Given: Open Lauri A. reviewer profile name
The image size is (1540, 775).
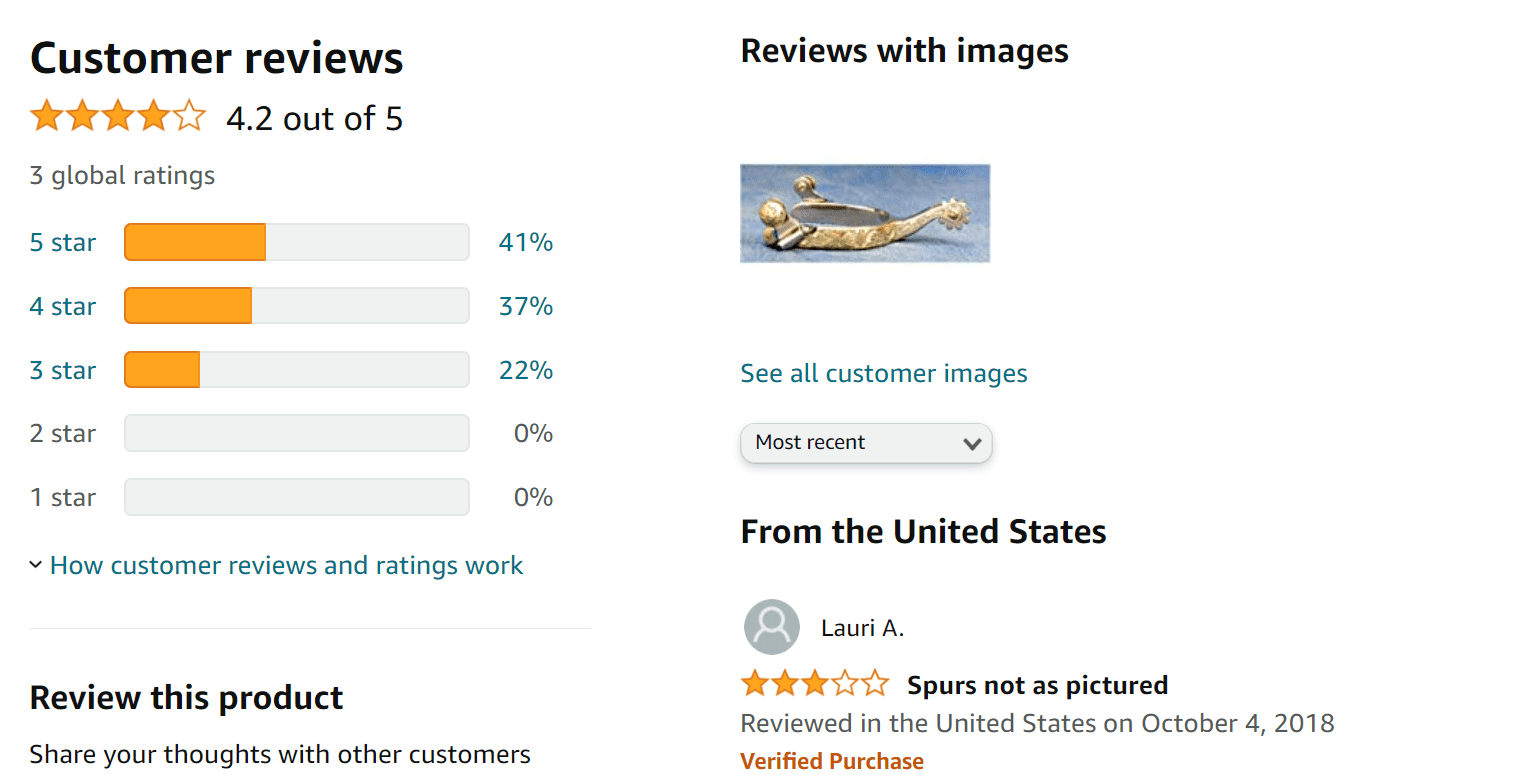Looking at the screenshot, I should pos(862,628).
